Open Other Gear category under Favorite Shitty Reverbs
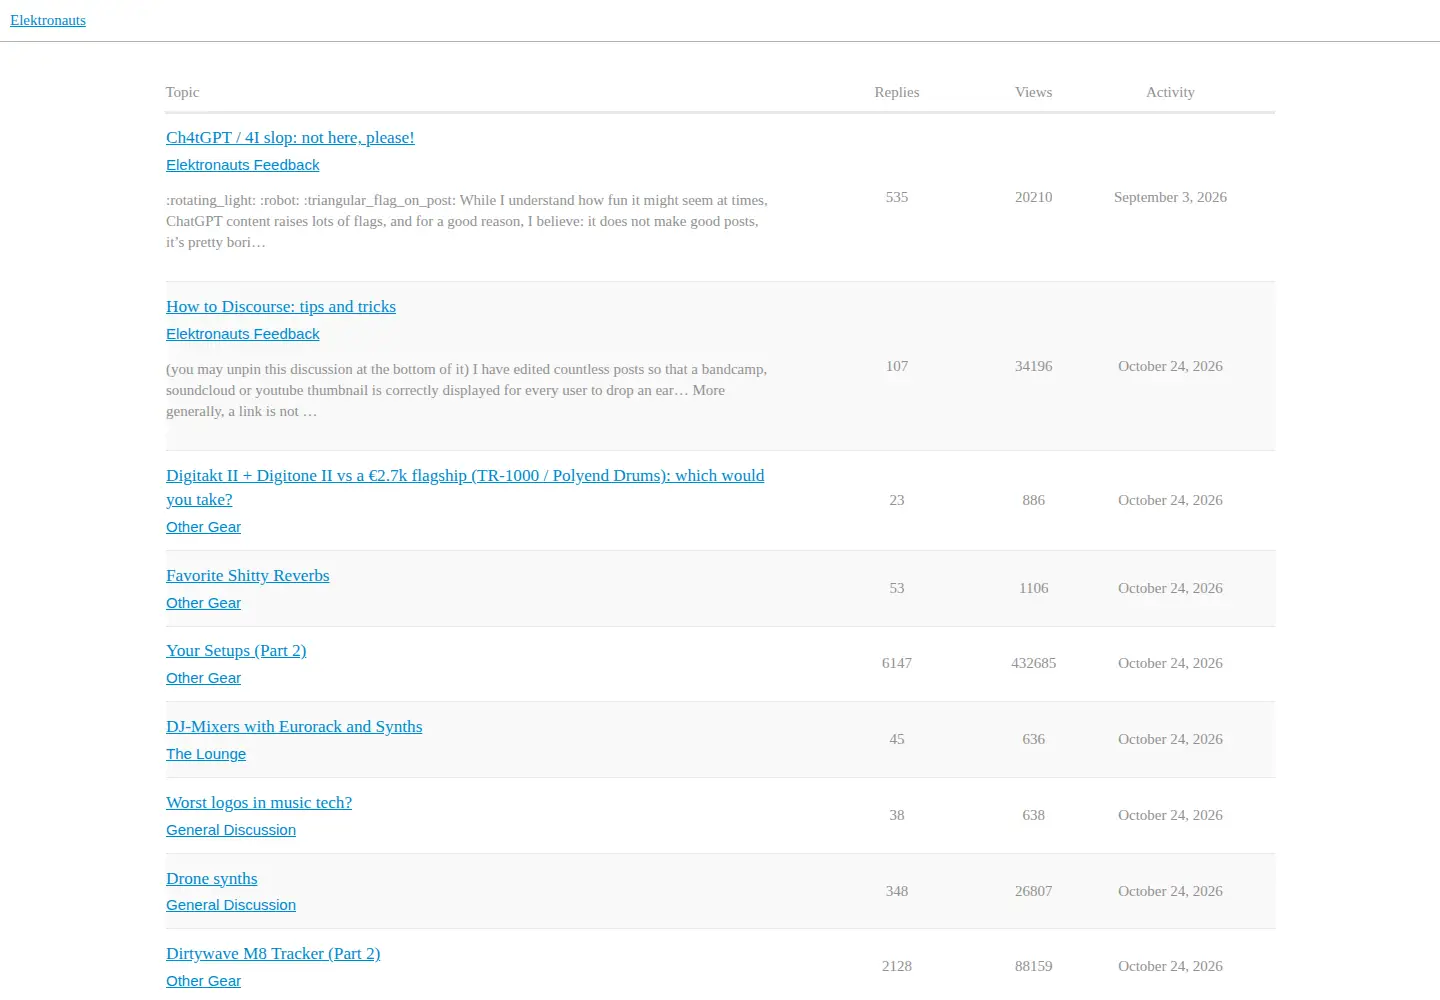Image resolution: width=1440 pixels, height=1000 pixels. tap(204, 603)
